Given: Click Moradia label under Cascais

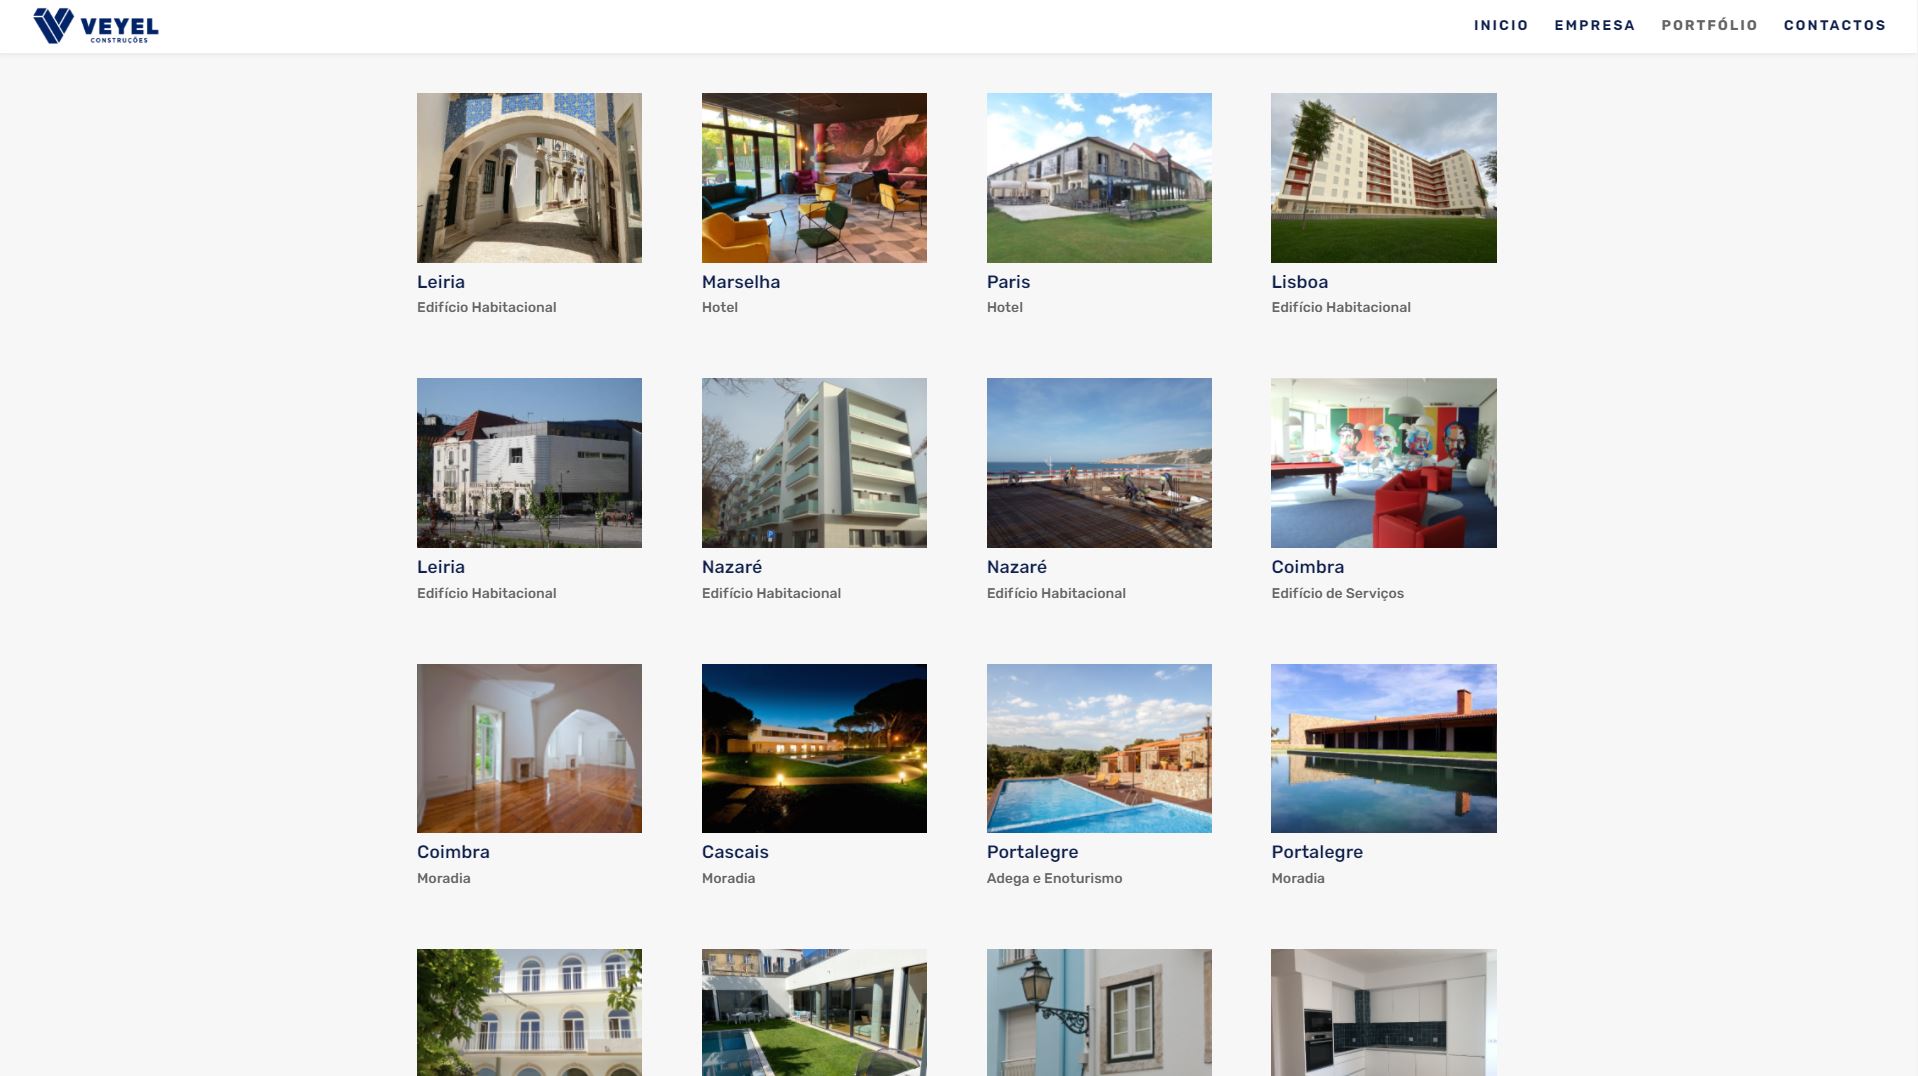Looking at the screenshot, I should [728, 878].
